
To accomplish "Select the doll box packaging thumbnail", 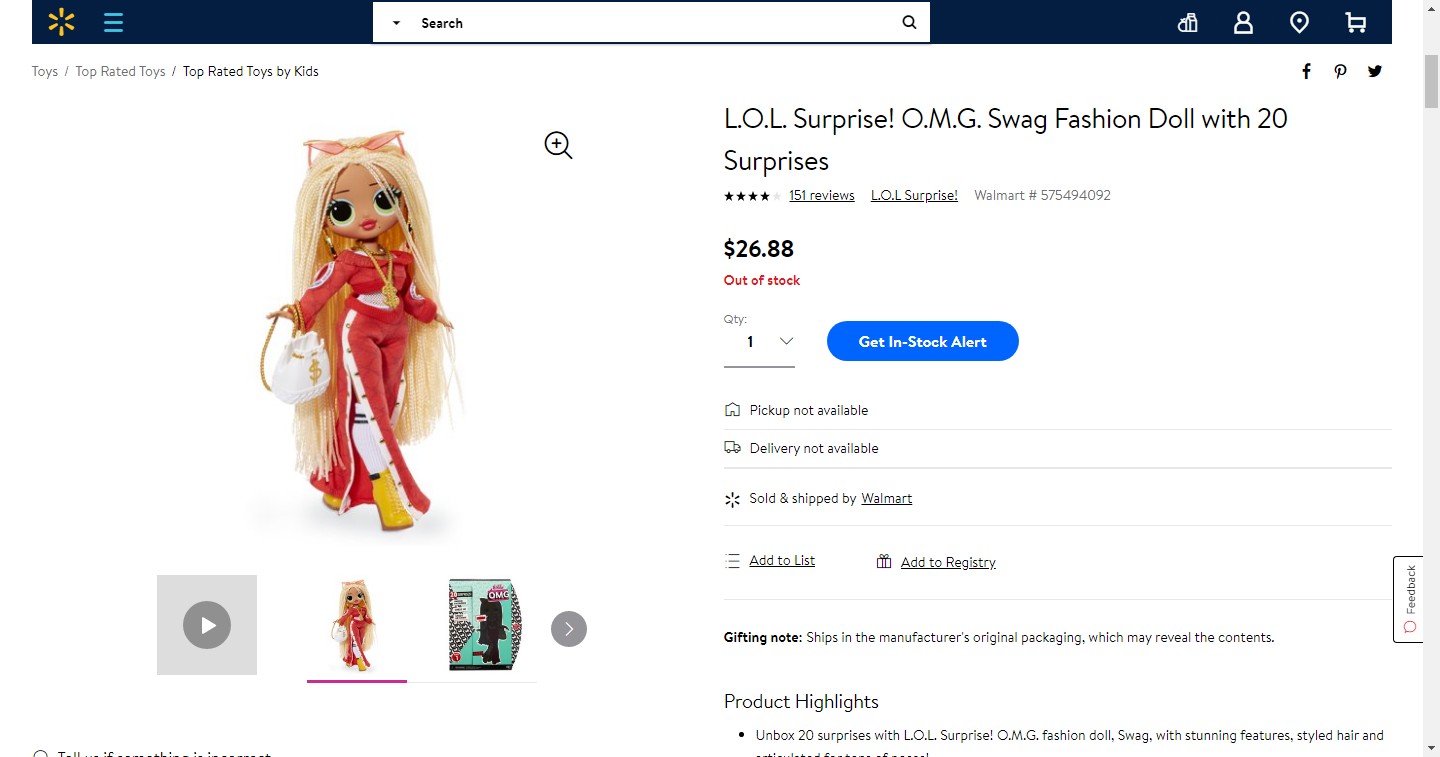I will [x=485, y=625].
